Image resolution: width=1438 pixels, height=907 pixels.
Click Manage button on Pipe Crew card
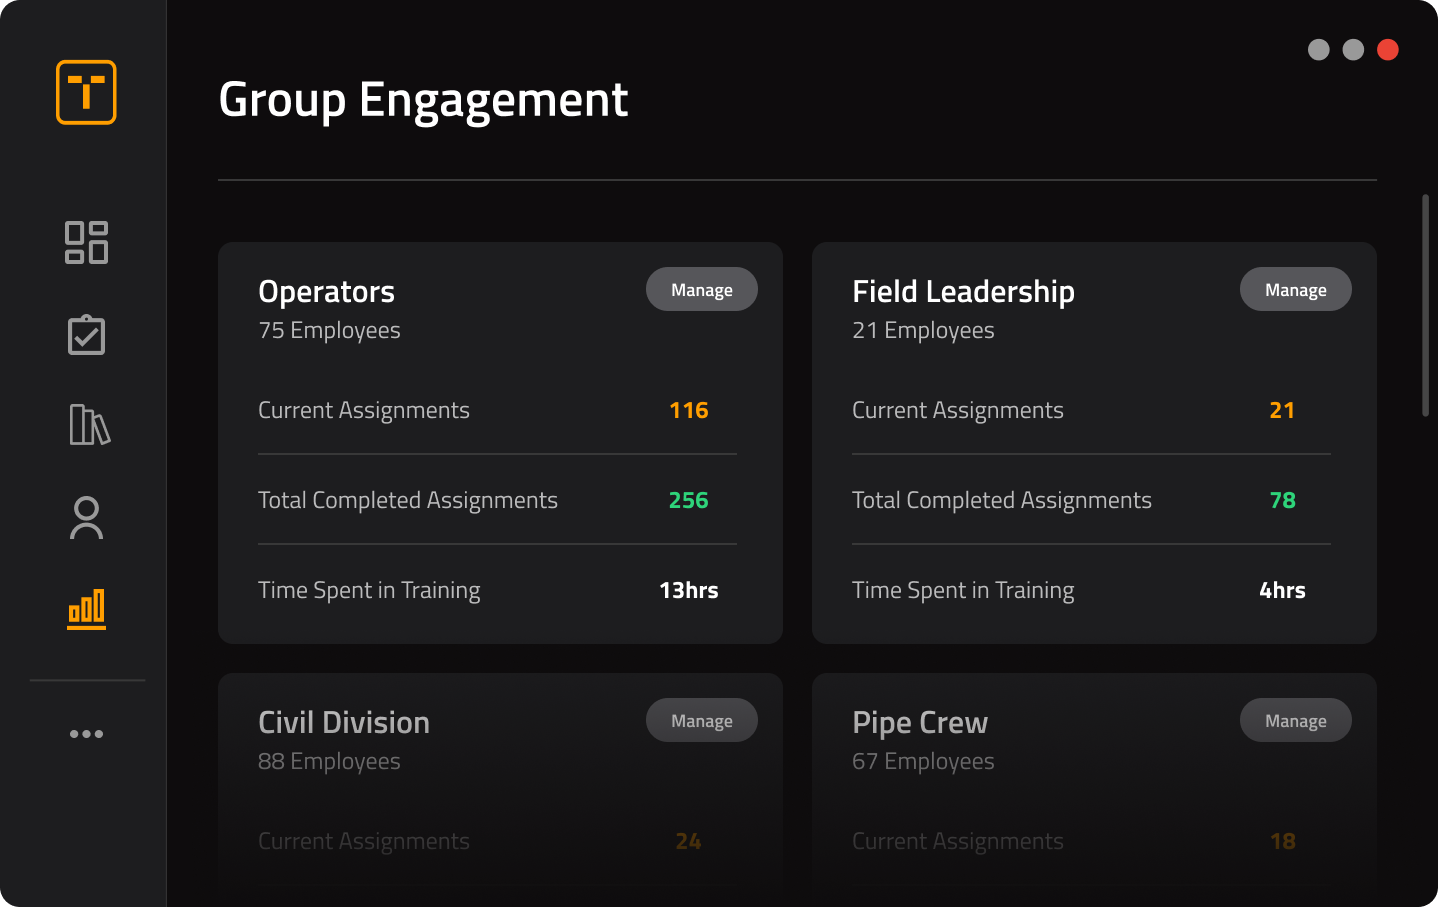coord(1296,720)
